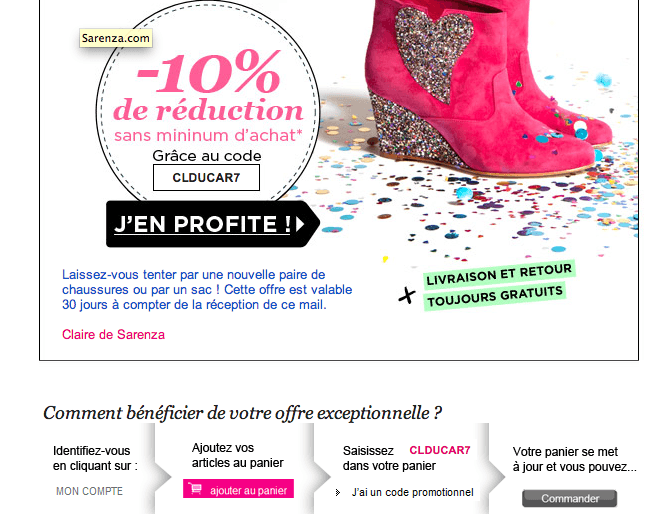Click the small arrow beside code promotionnel
Screen dimensions: 647x514
click(x=338, y=493)
